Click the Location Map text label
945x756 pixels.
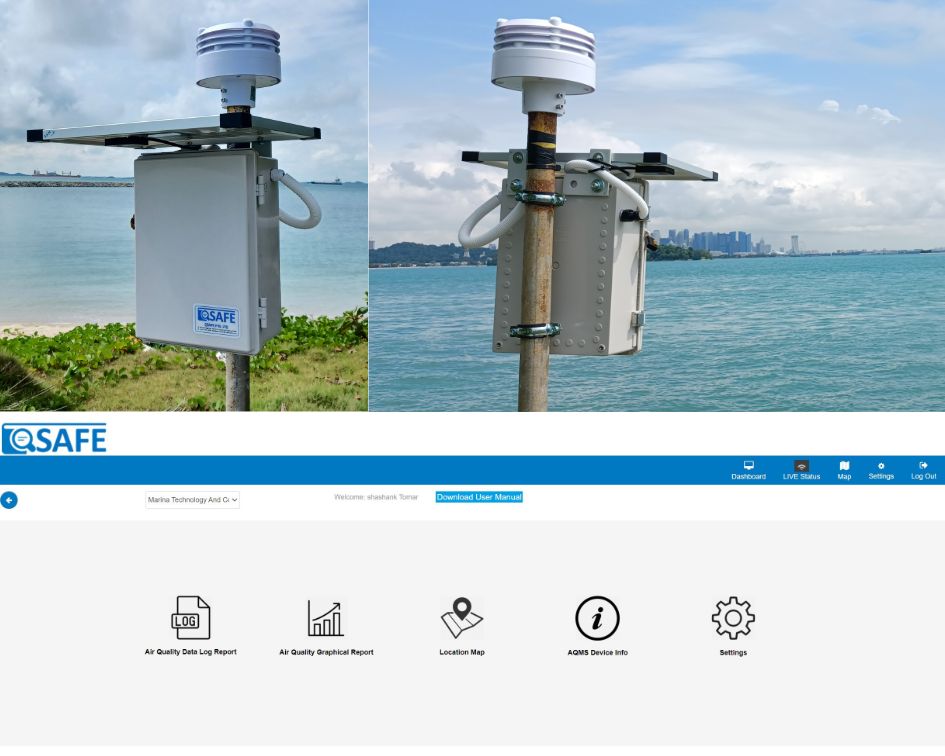tap(462, 653)
